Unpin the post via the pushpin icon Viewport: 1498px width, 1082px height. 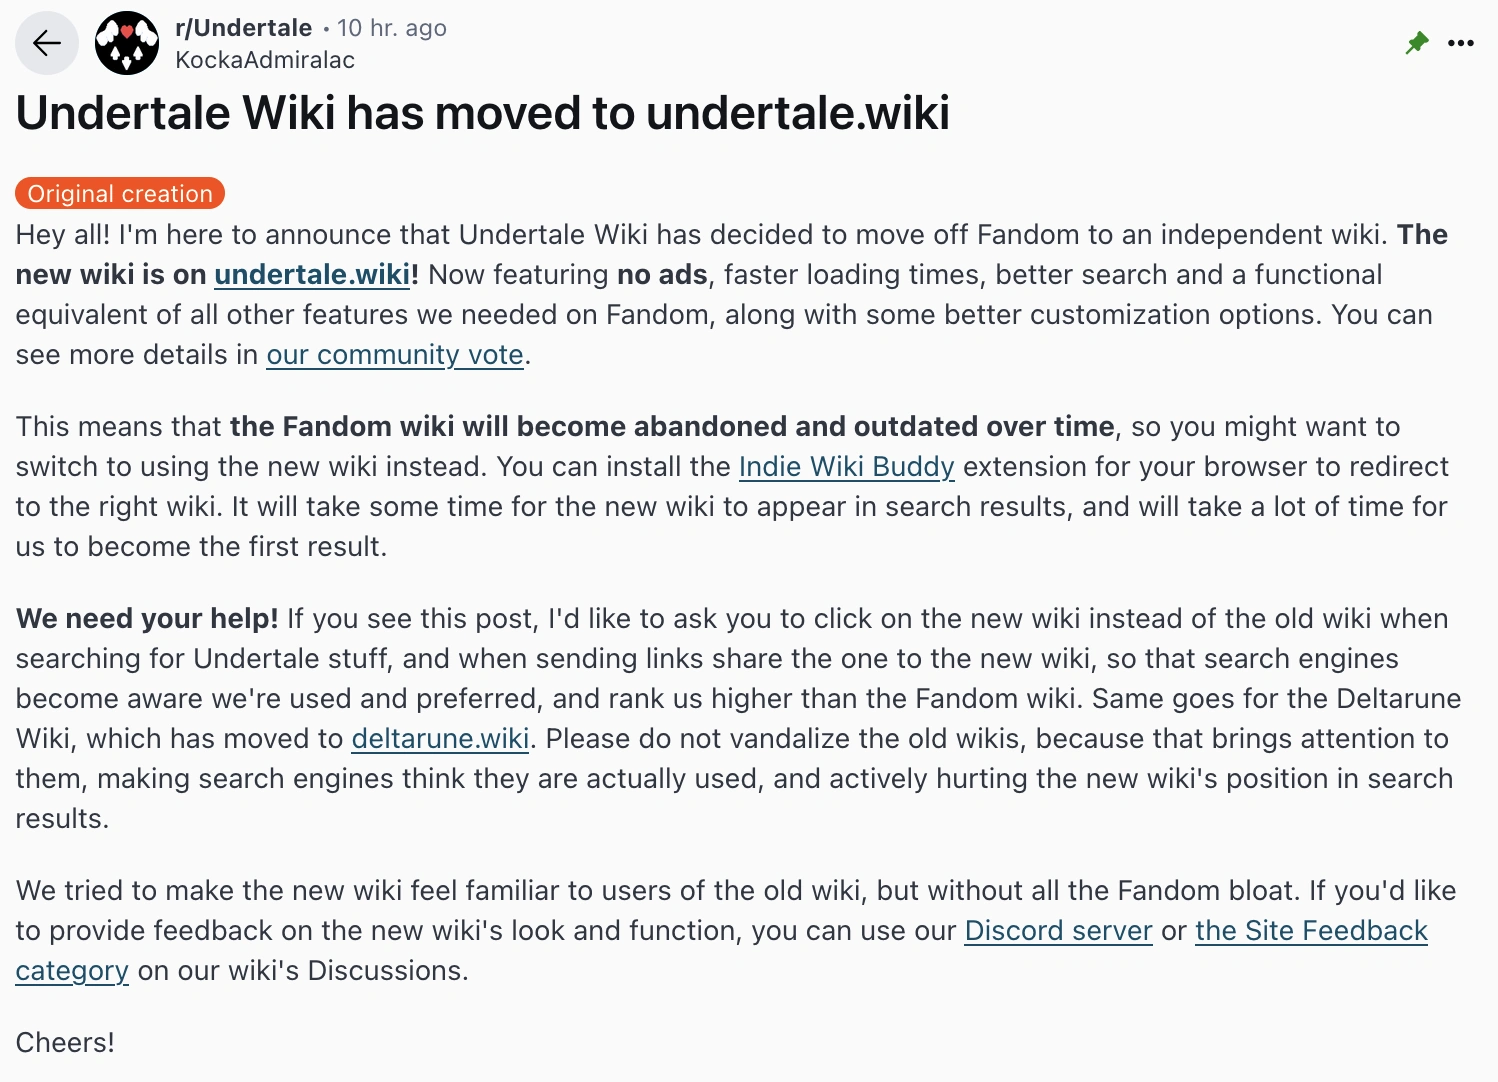(x=1416, y=42)
